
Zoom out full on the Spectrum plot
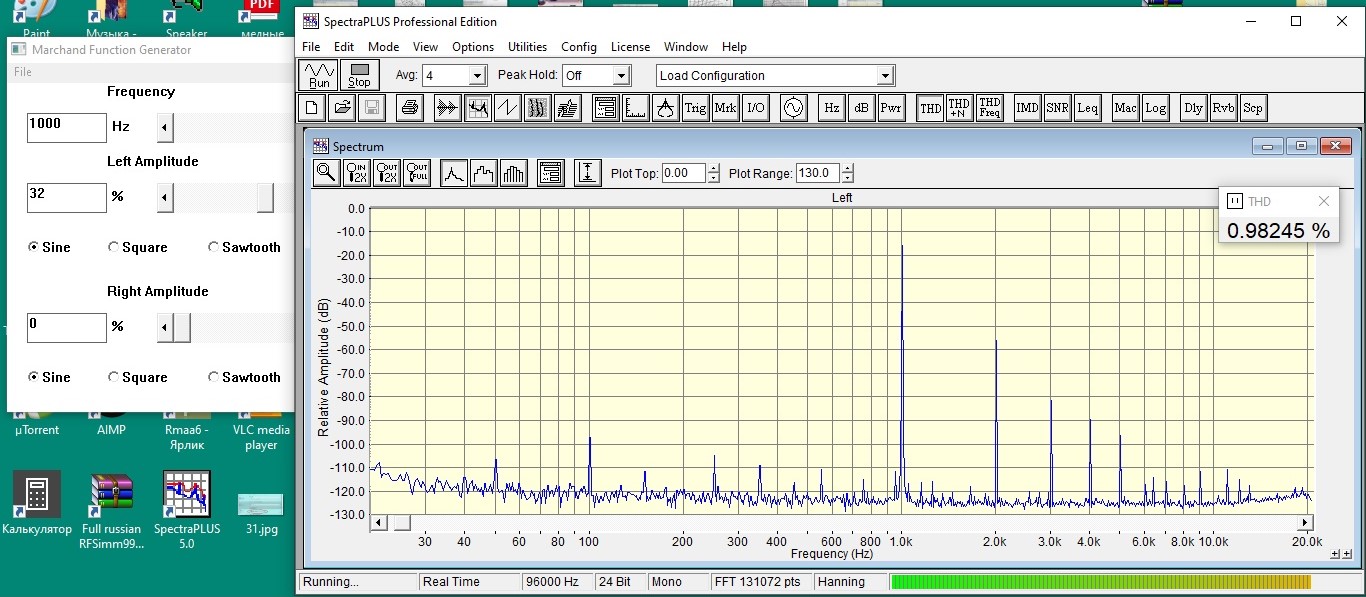pyautogui.click(x=417, y=173)
